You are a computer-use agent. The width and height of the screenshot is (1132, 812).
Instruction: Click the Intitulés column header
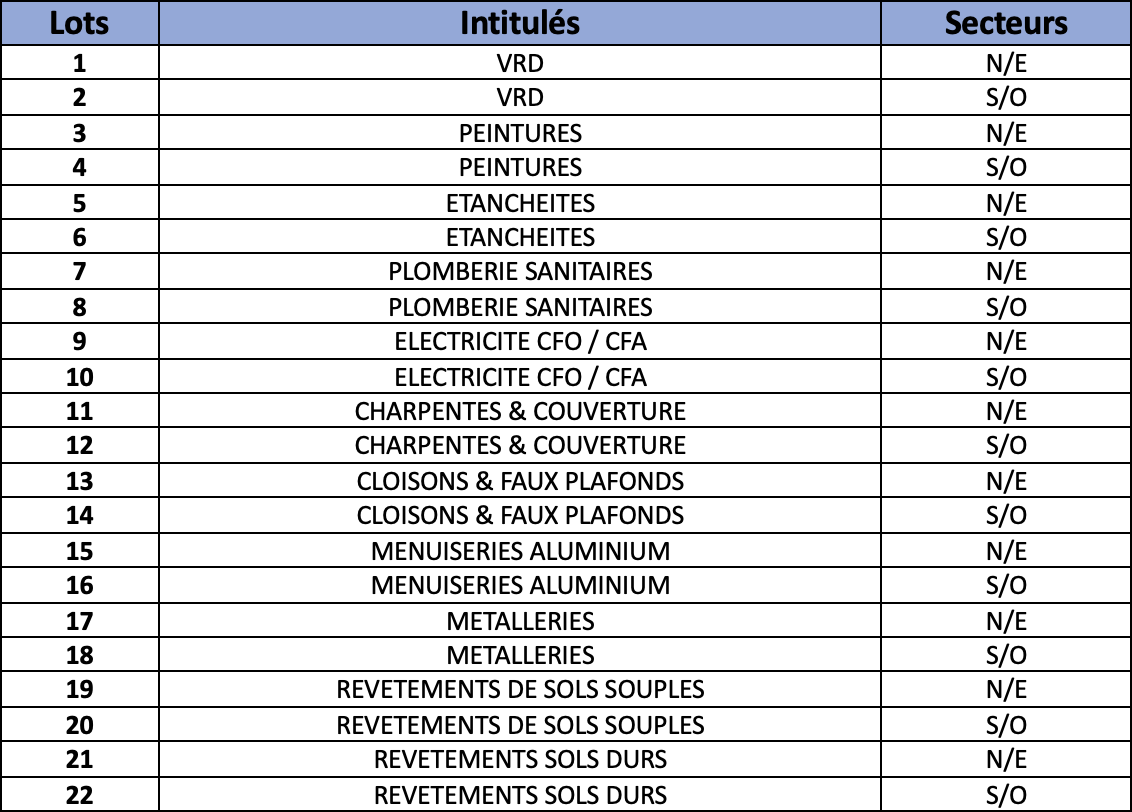click(x=520, y=23)
